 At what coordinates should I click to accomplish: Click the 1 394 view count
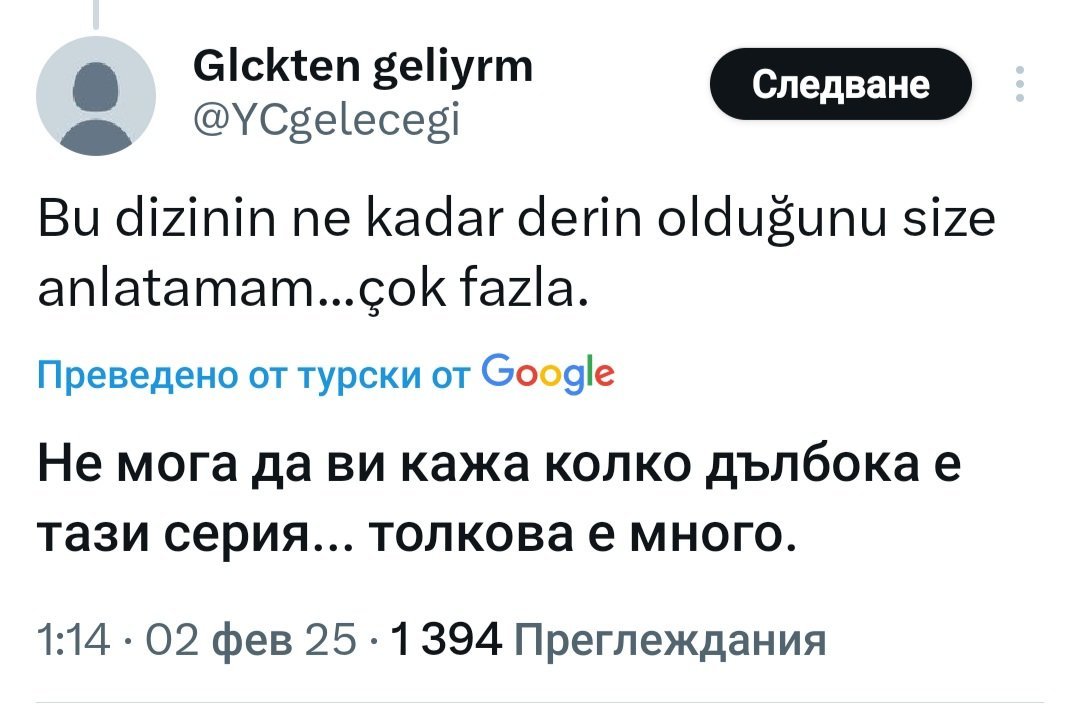(x=447, y=638)
